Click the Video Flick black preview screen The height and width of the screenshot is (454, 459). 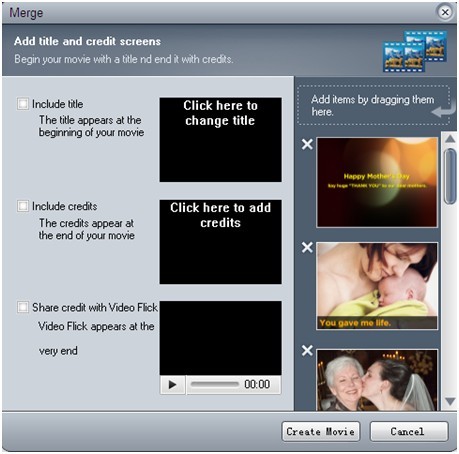(x=220, y=338)
